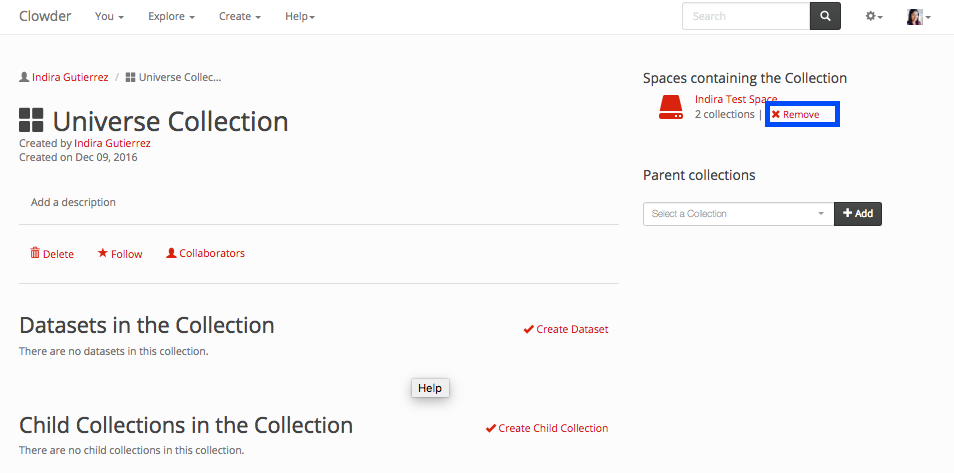Expand the You dropdown menu
This screenshot has height=473, width=954.
click(x=109, y=17)
